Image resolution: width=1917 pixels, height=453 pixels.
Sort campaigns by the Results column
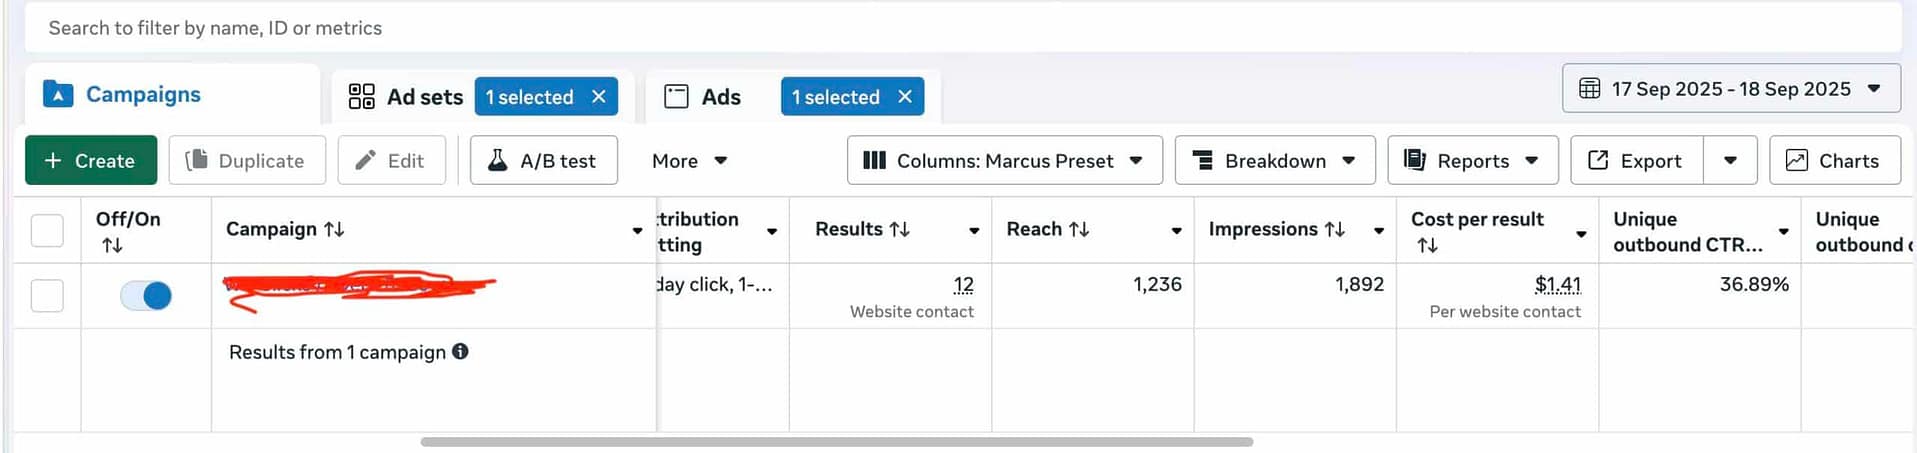[900, 229]
